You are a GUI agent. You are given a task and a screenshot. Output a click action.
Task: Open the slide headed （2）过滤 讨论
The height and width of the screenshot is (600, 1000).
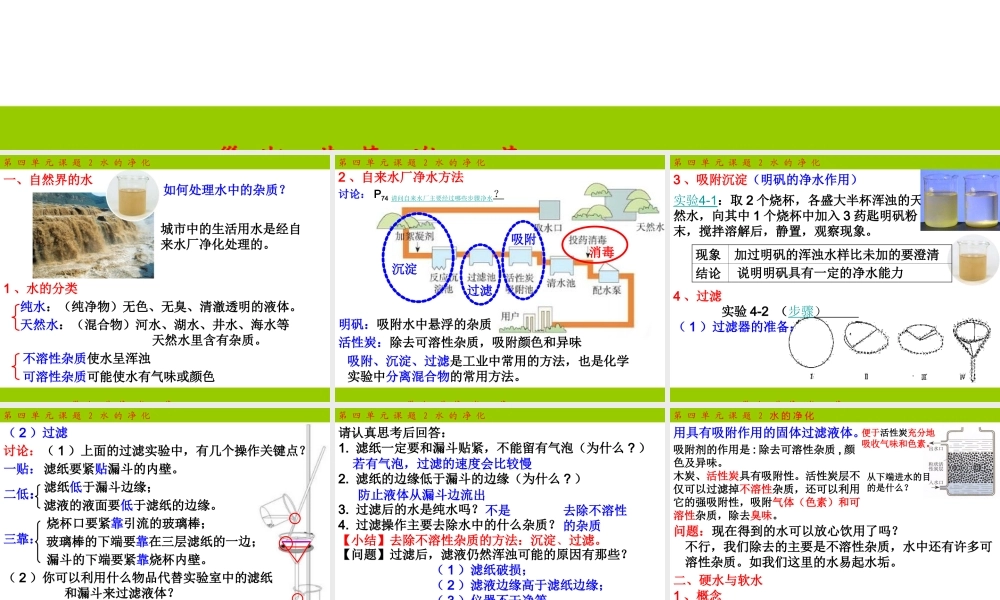[x=165, y=504]
